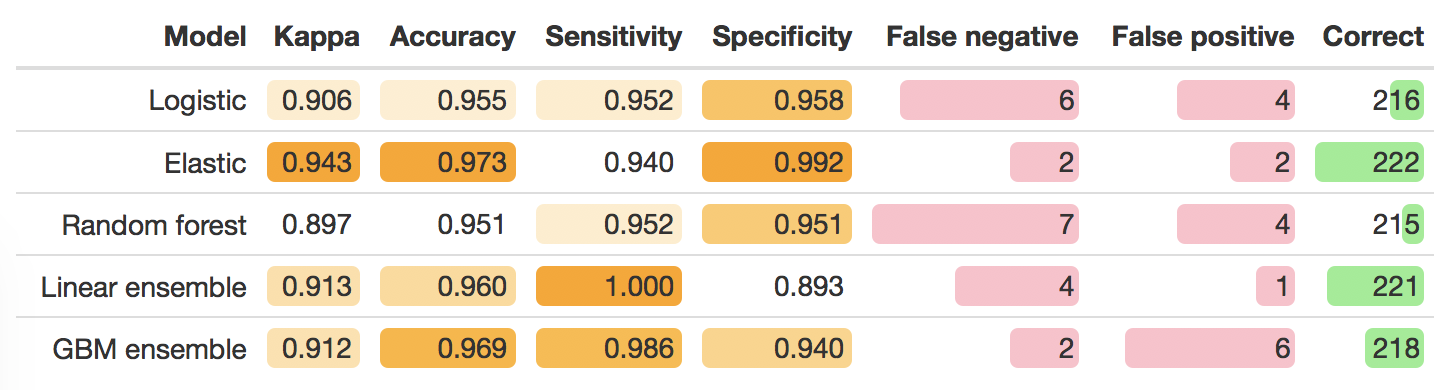Click the False positive column header
The image size is (1438, 390).
coord(1203,38)
